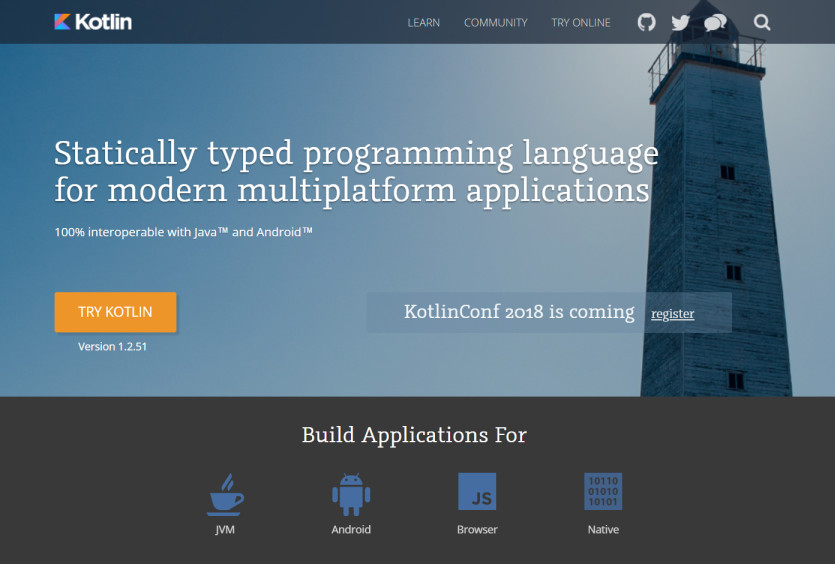This screenshot has height=564, width=835.
Task: Open the TRY ONLINE menu item
Action: point(581,23)
